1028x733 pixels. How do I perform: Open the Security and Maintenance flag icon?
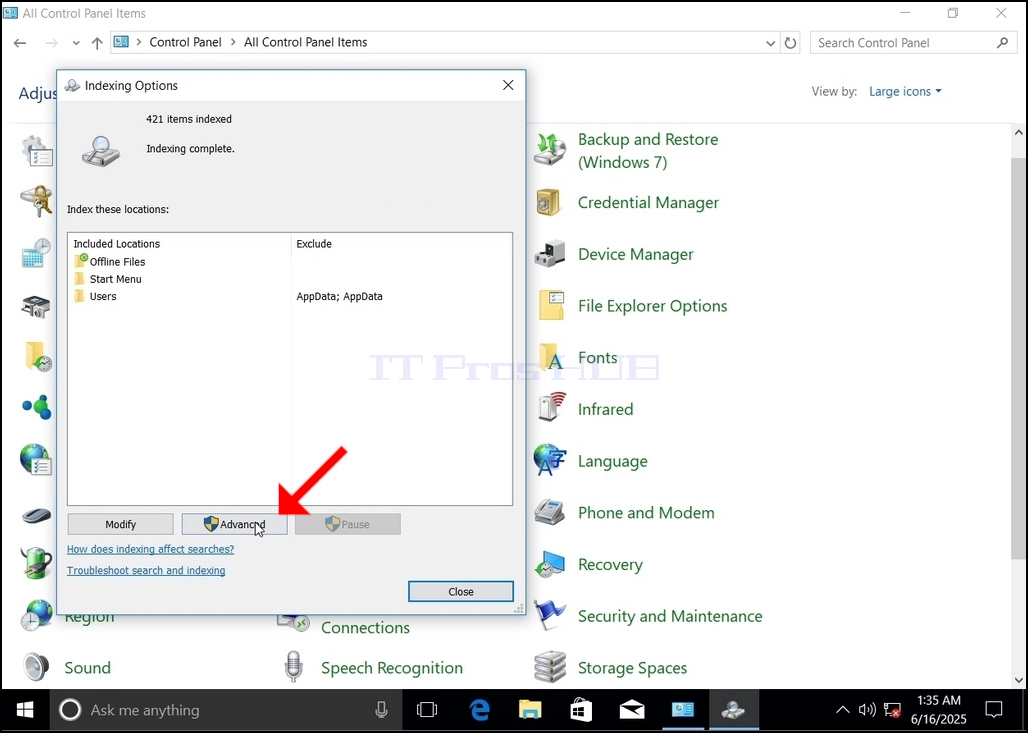pyautogui.click(x=549, y=616)
